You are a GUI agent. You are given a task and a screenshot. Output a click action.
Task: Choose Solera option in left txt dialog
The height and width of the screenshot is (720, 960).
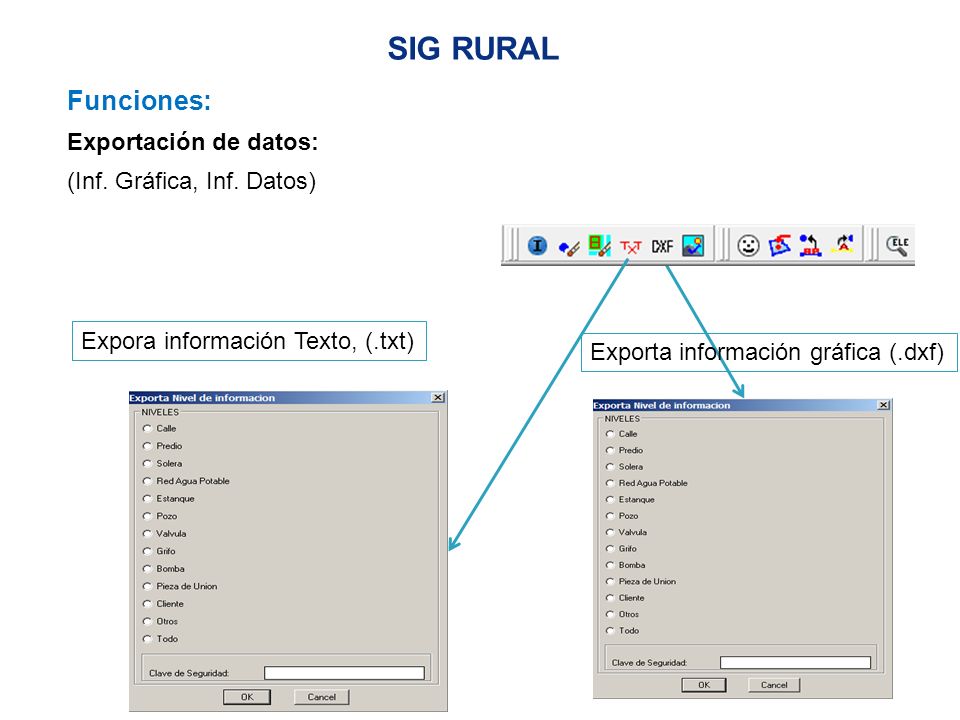point(147,463)
